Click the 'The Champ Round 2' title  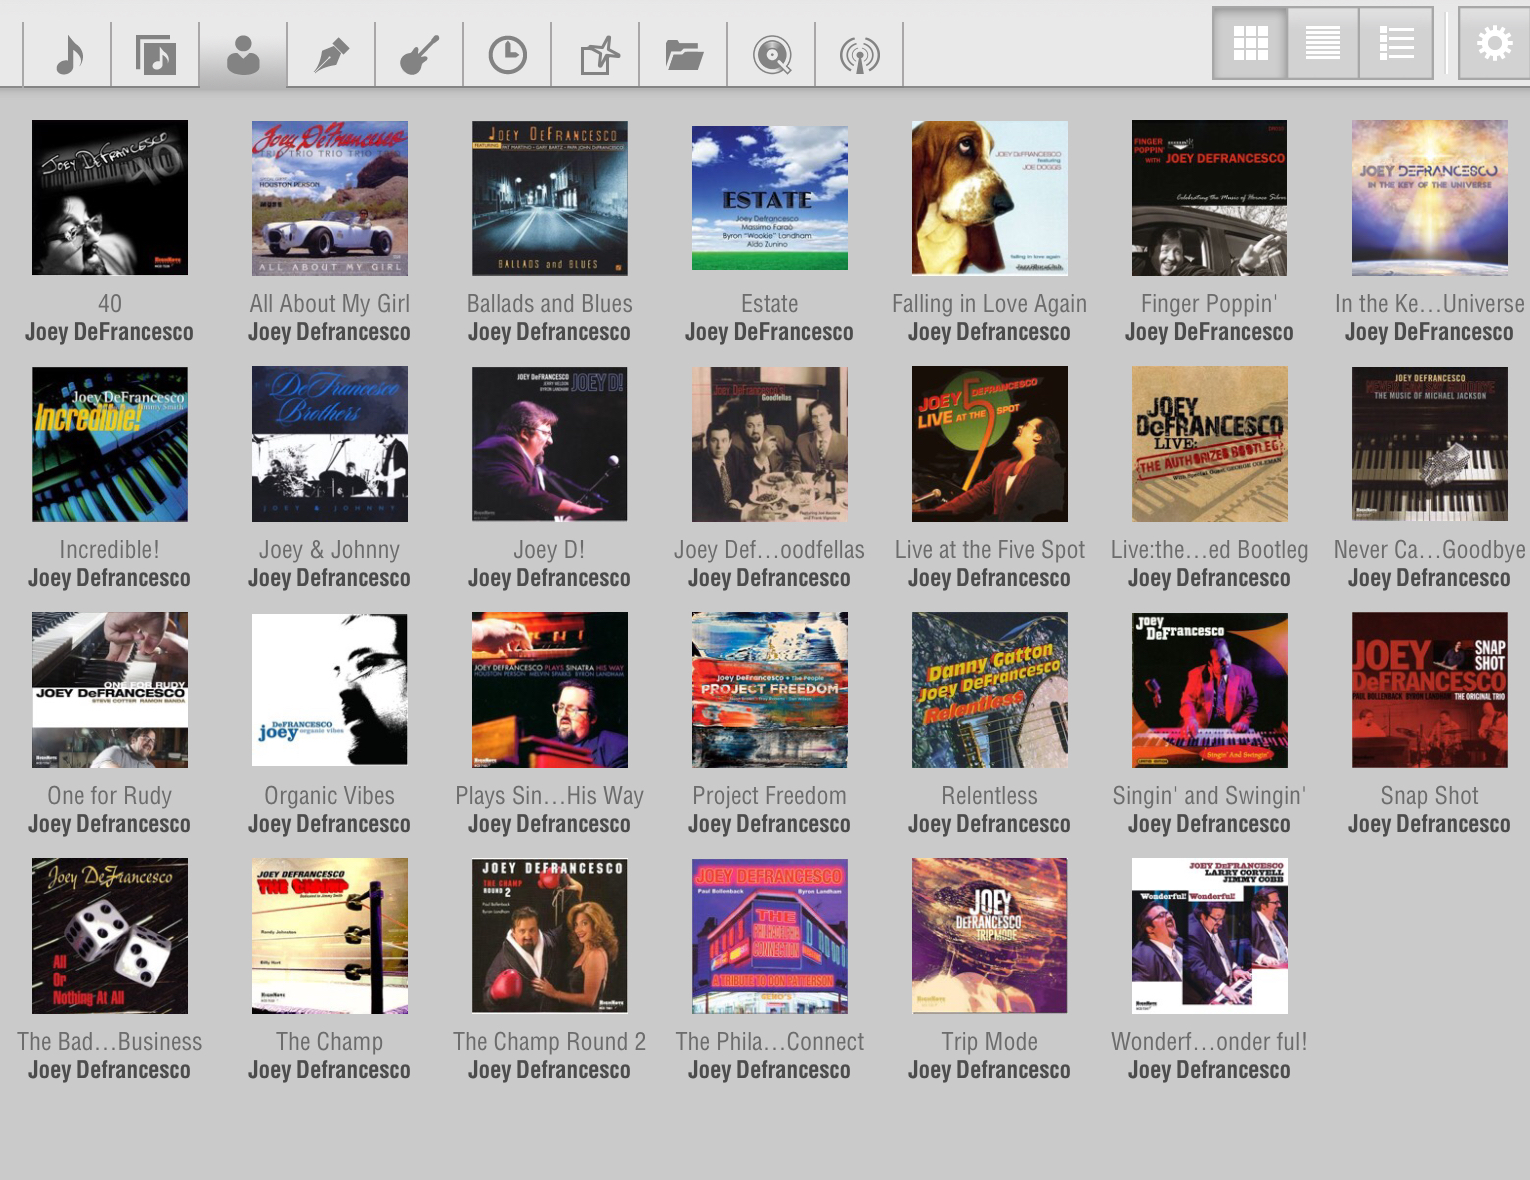[x=550, y=1041]
